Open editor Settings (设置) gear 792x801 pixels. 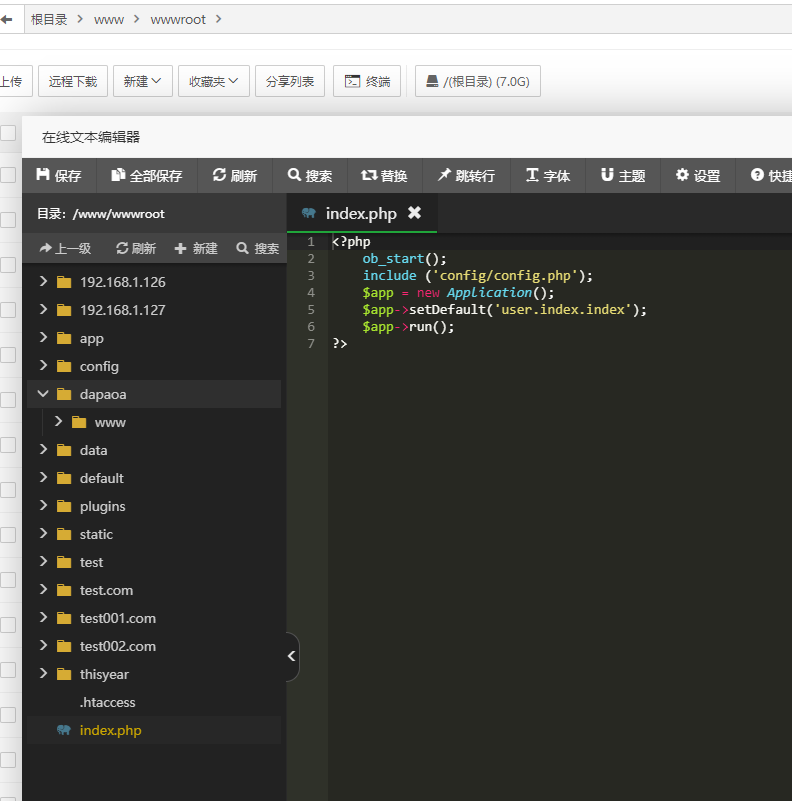tap(698, 176)
